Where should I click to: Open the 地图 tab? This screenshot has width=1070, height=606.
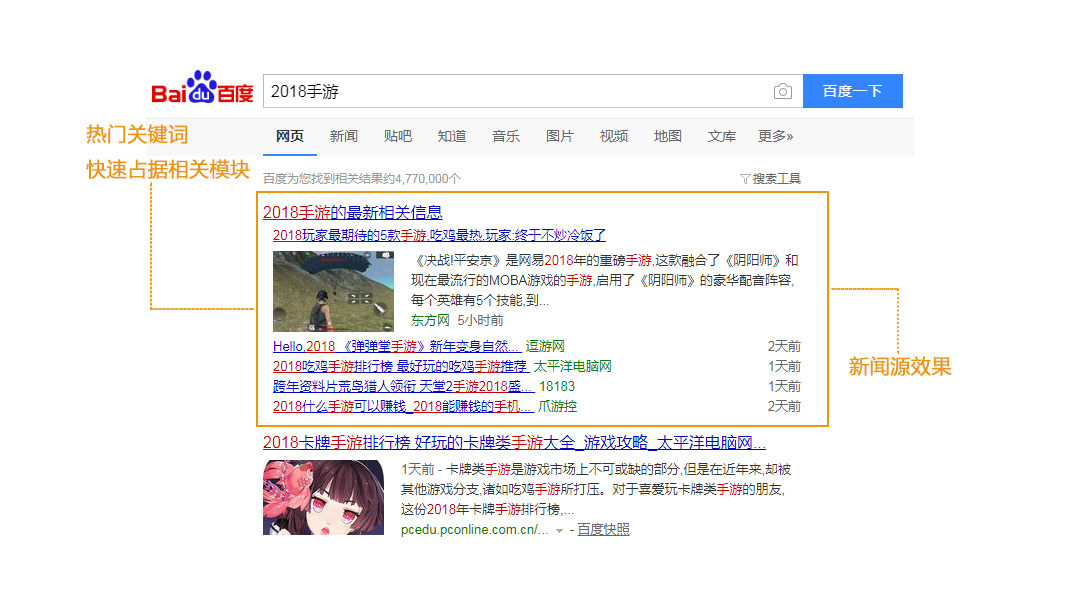(667, 137)
